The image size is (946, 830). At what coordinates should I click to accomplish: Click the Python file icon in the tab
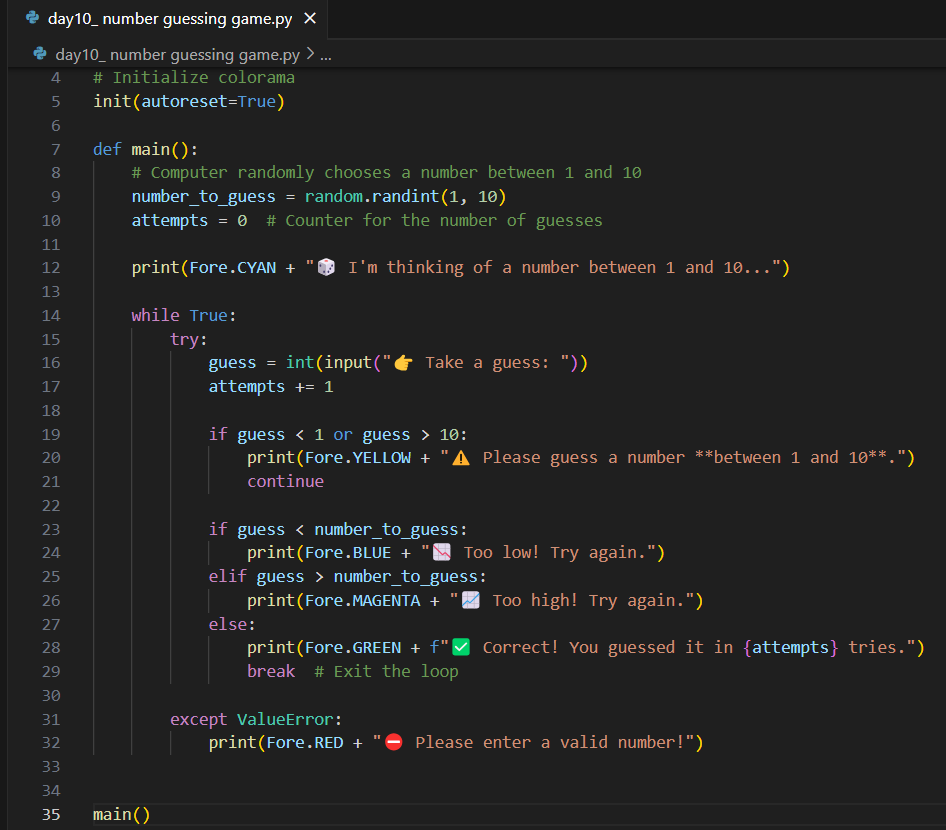point(33,18)
